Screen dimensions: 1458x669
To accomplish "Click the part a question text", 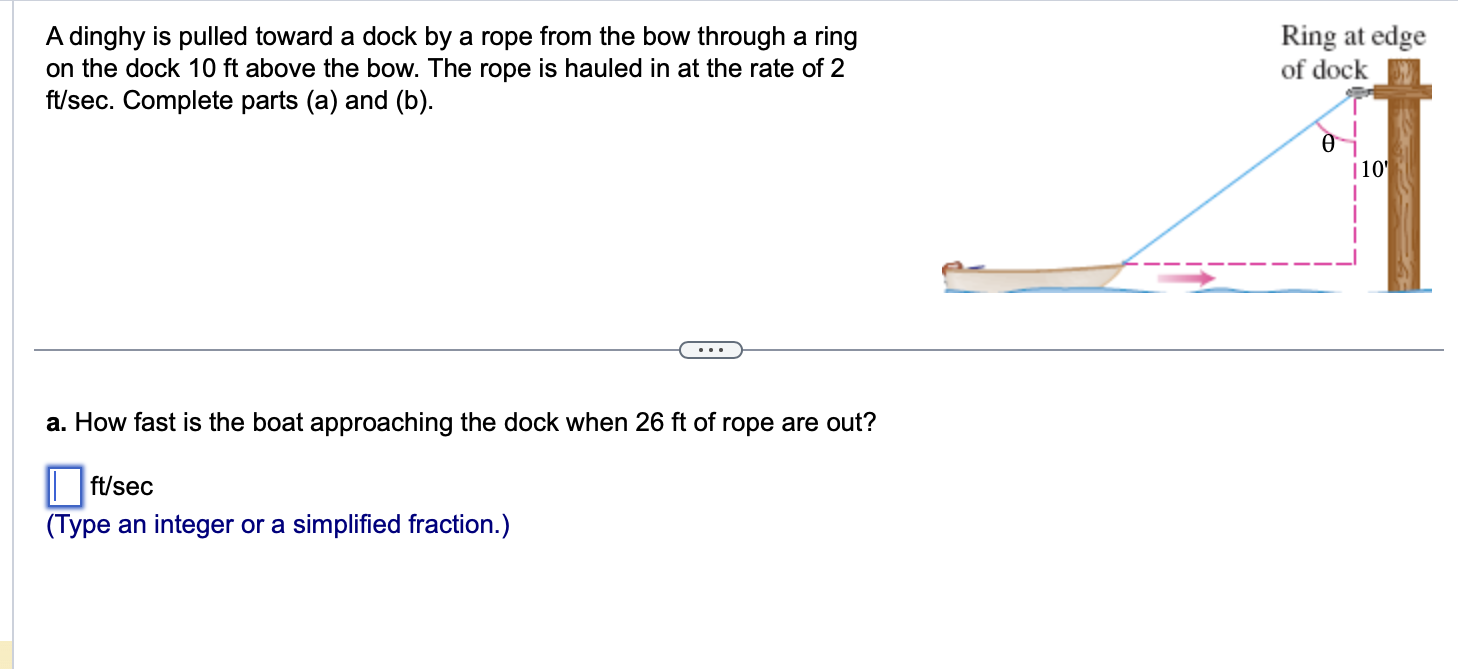I will tap(460, 422).
